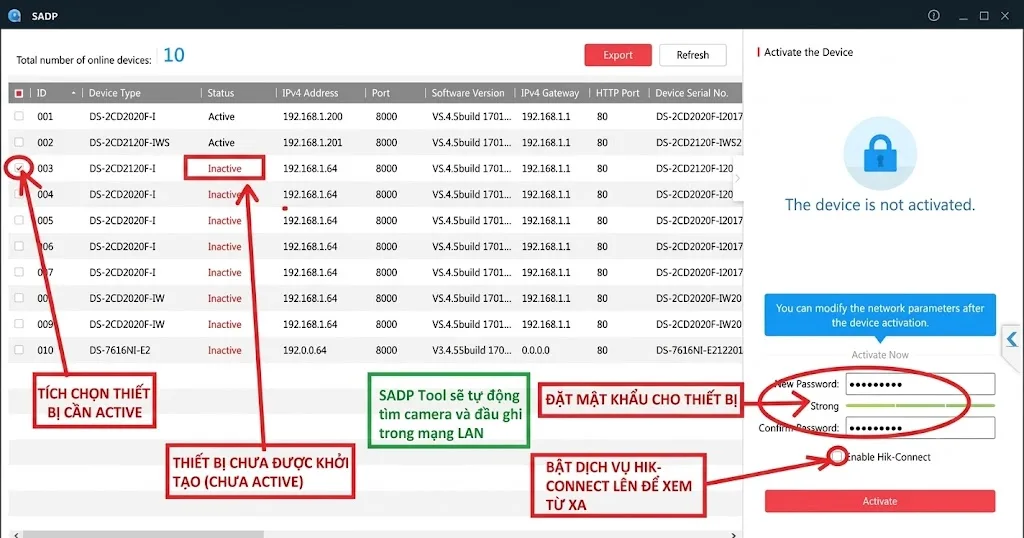Click the password strength indicator bar
This screenshot has height=538, width=1024.
click(920, 405)
